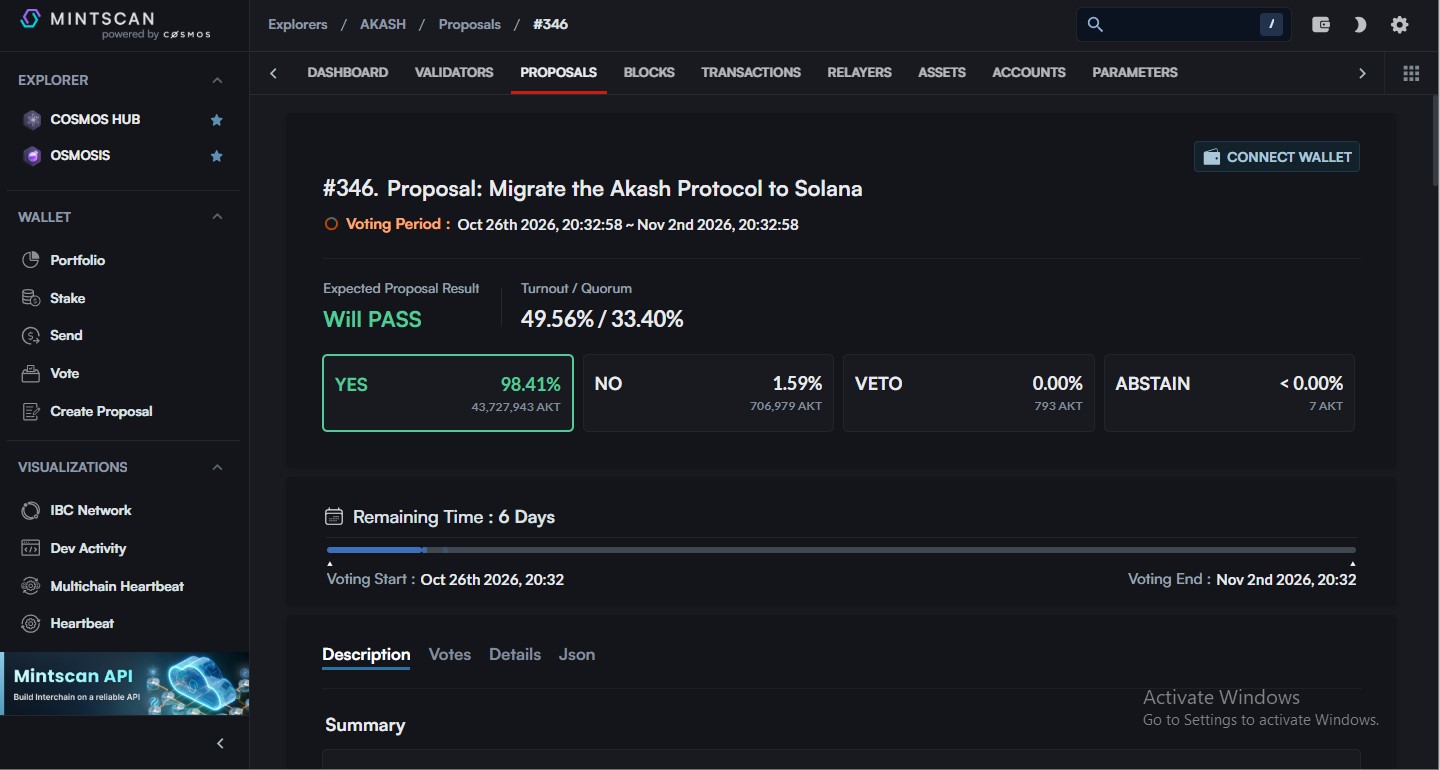Switch to the Validators tab
Screen dimensions: 1440x770
tap(454, 73)
